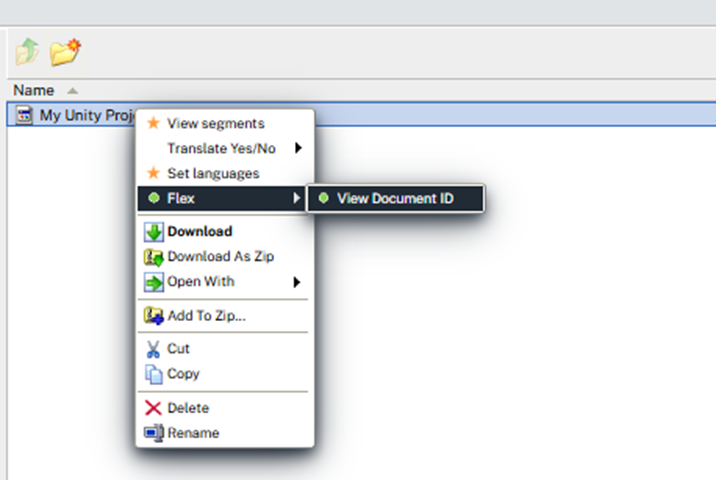Expand the Open With submenu arrow

297,282
